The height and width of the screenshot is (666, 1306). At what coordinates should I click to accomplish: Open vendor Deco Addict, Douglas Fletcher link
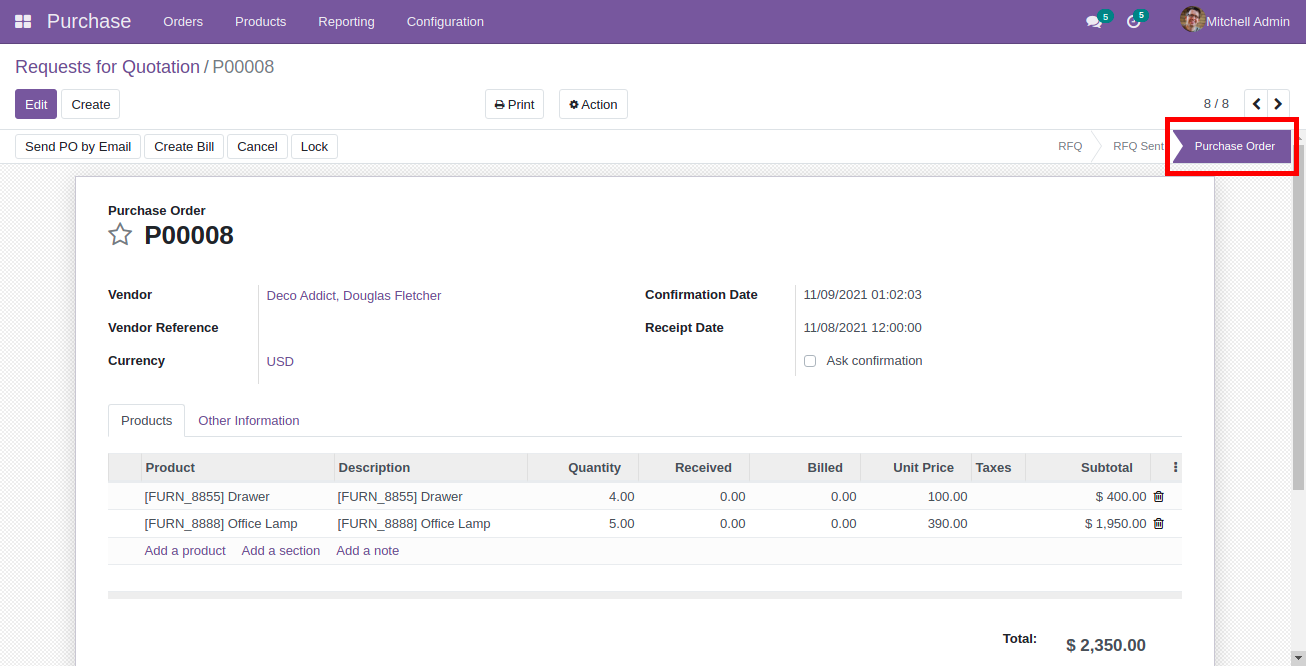click(x=353, y=295)
